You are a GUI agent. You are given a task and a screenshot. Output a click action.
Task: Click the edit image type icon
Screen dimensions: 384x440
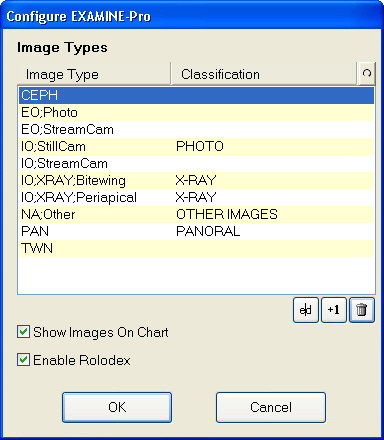pos(306,310)
